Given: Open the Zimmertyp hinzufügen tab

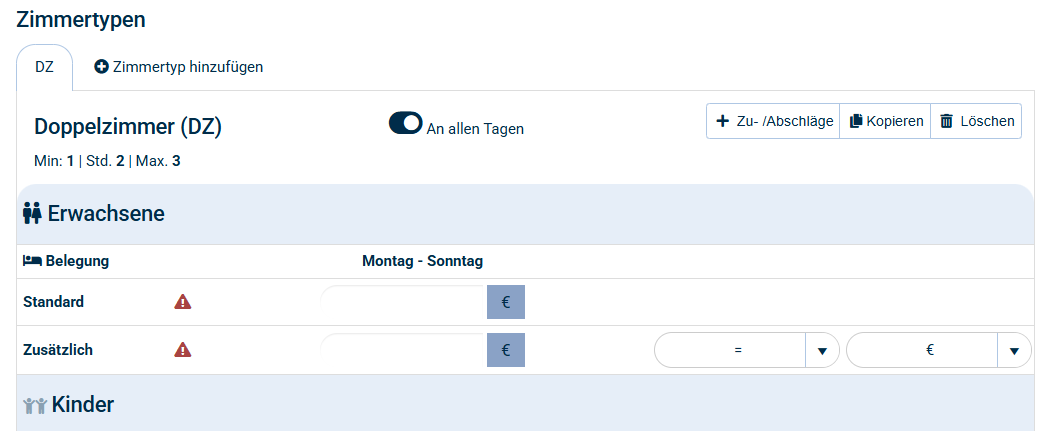Looking at the screenshot, I should pos(178,67).
